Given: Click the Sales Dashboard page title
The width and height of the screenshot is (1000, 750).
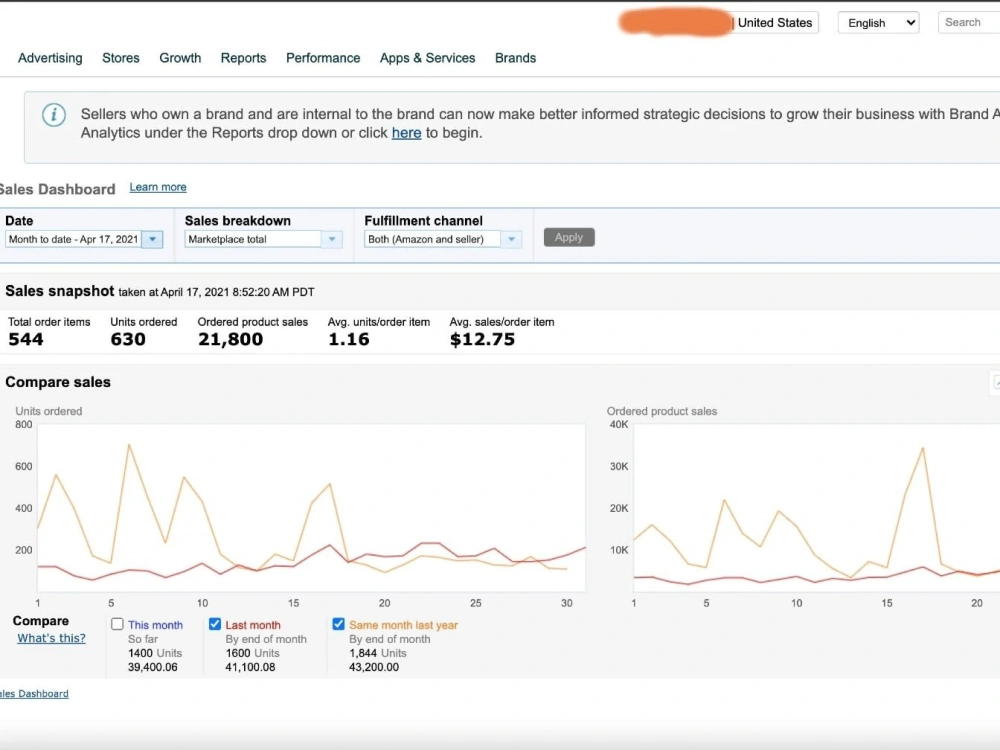Looking at the screenshot, I should click(x=57, y=189).
